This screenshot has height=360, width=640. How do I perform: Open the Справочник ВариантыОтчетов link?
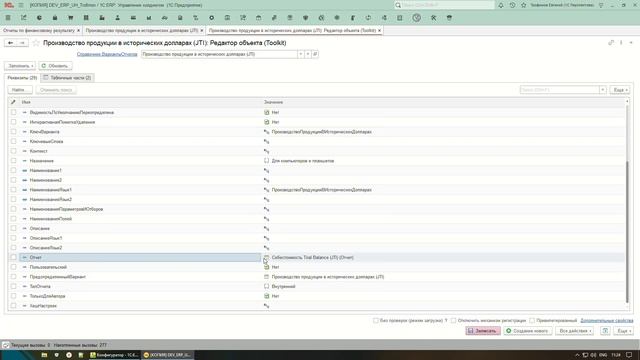click(107, 54)
